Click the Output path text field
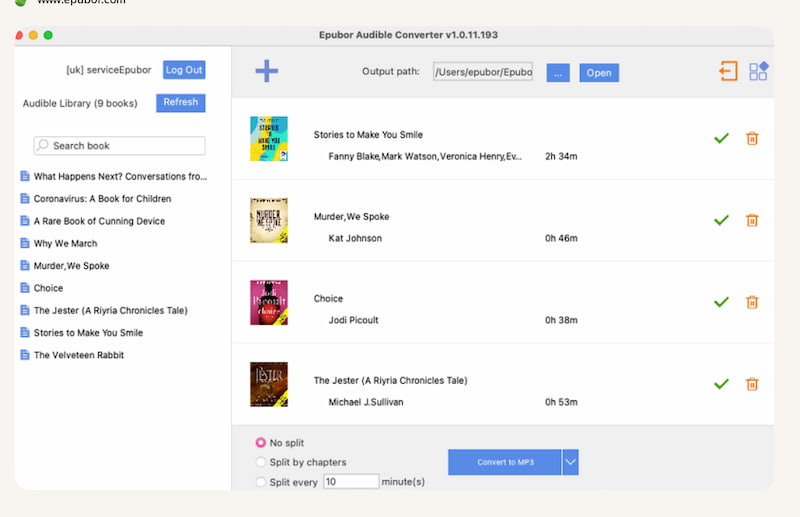 click(483, 72)
